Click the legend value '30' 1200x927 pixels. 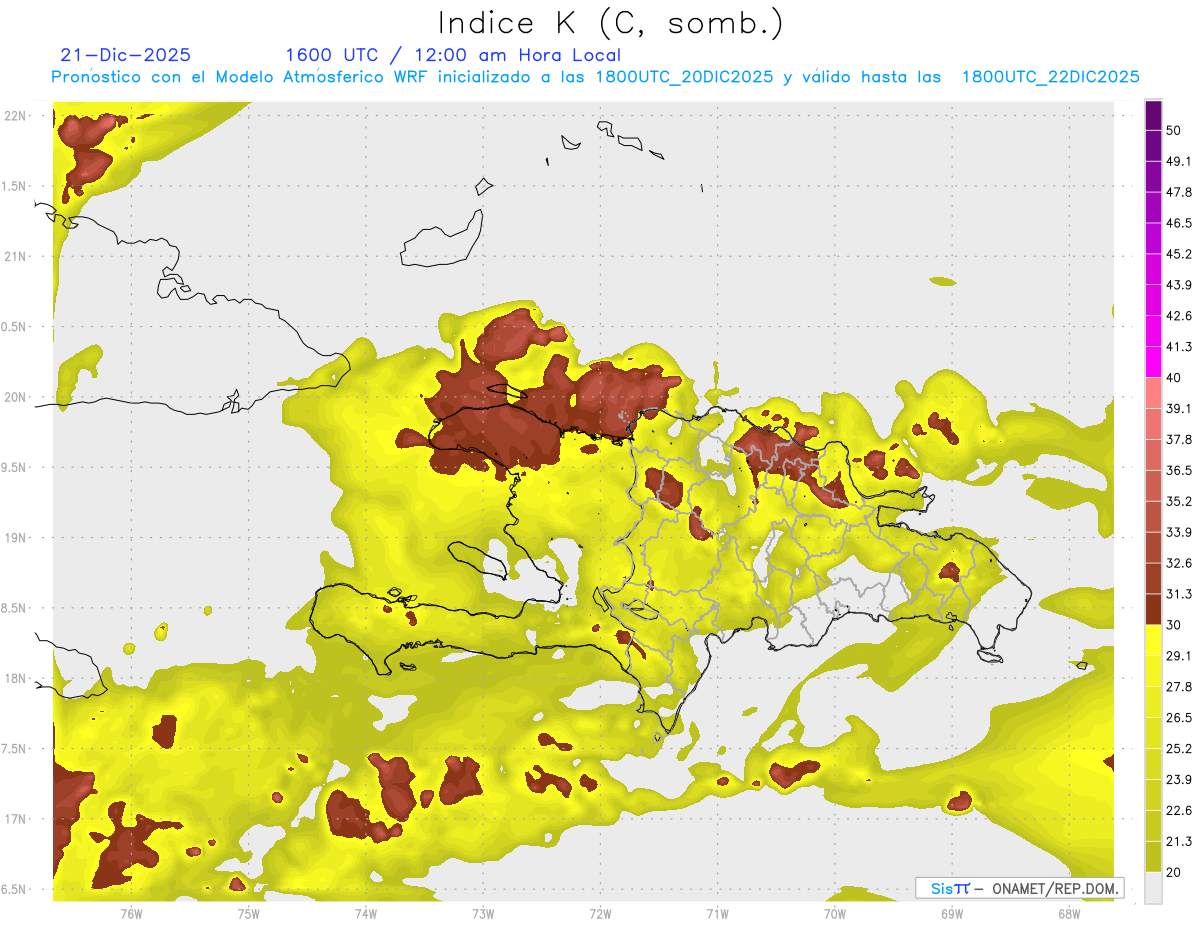1174,625
